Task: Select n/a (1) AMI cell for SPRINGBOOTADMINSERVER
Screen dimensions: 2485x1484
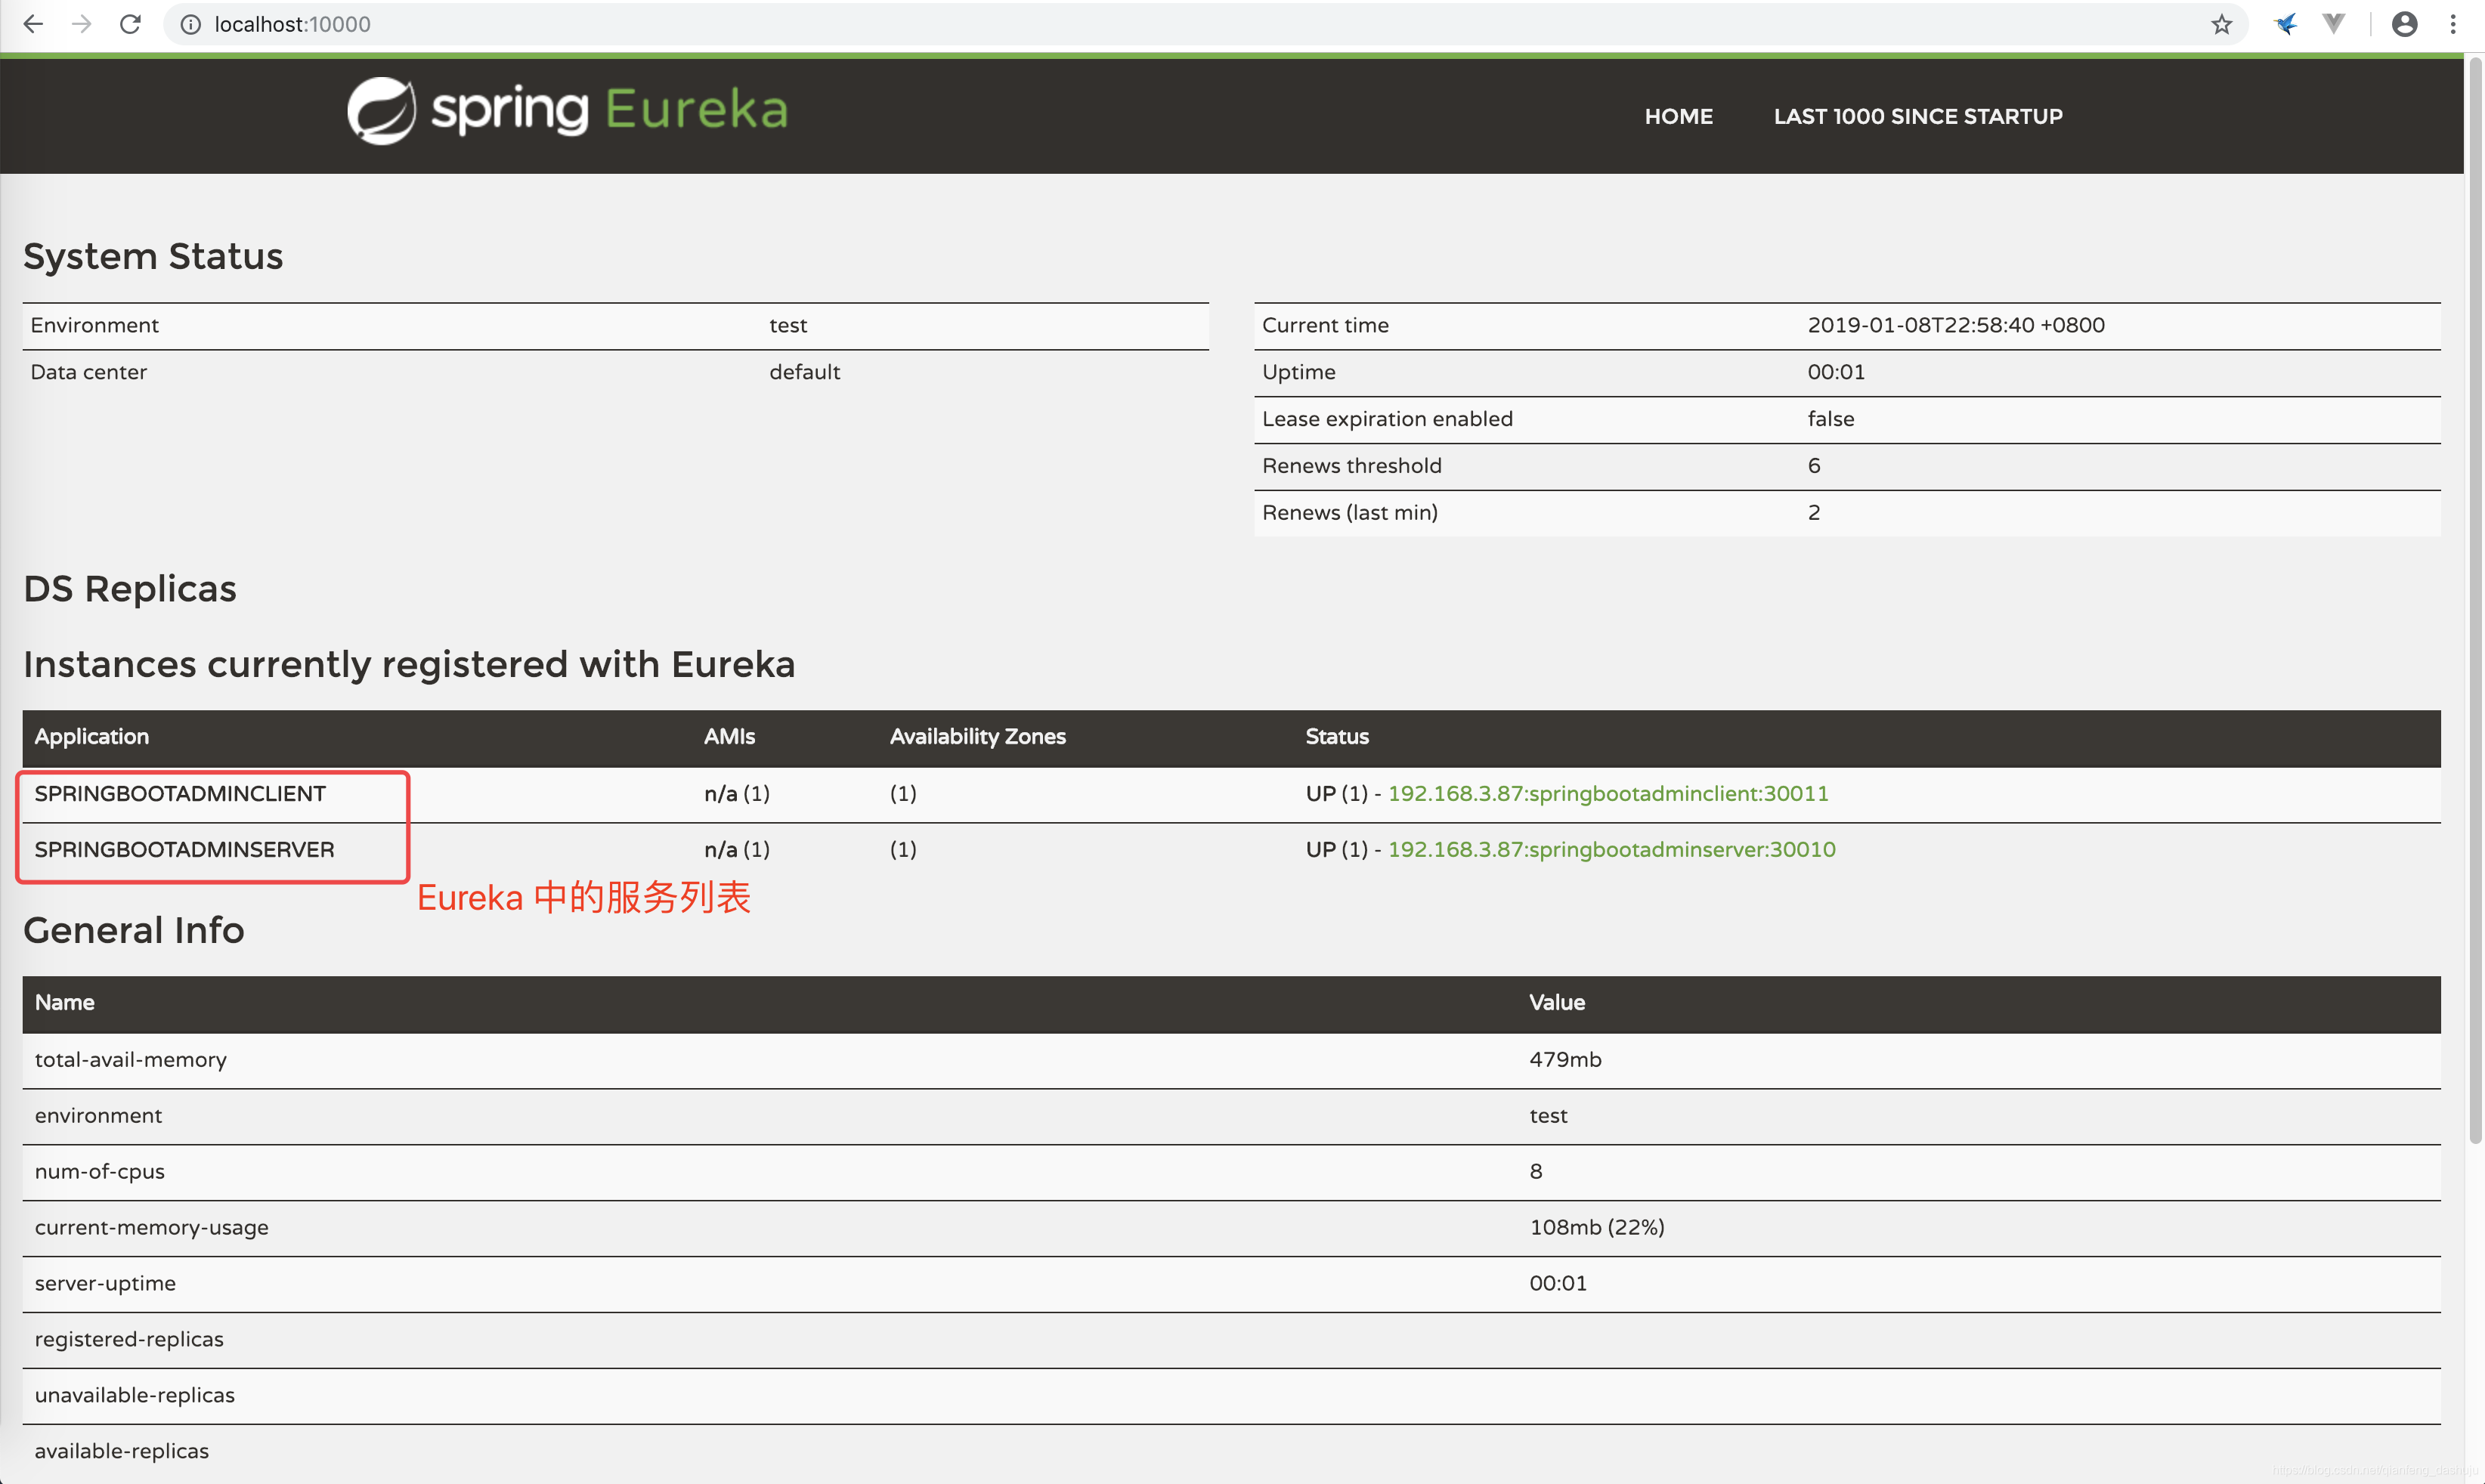Action: point(736,849)
